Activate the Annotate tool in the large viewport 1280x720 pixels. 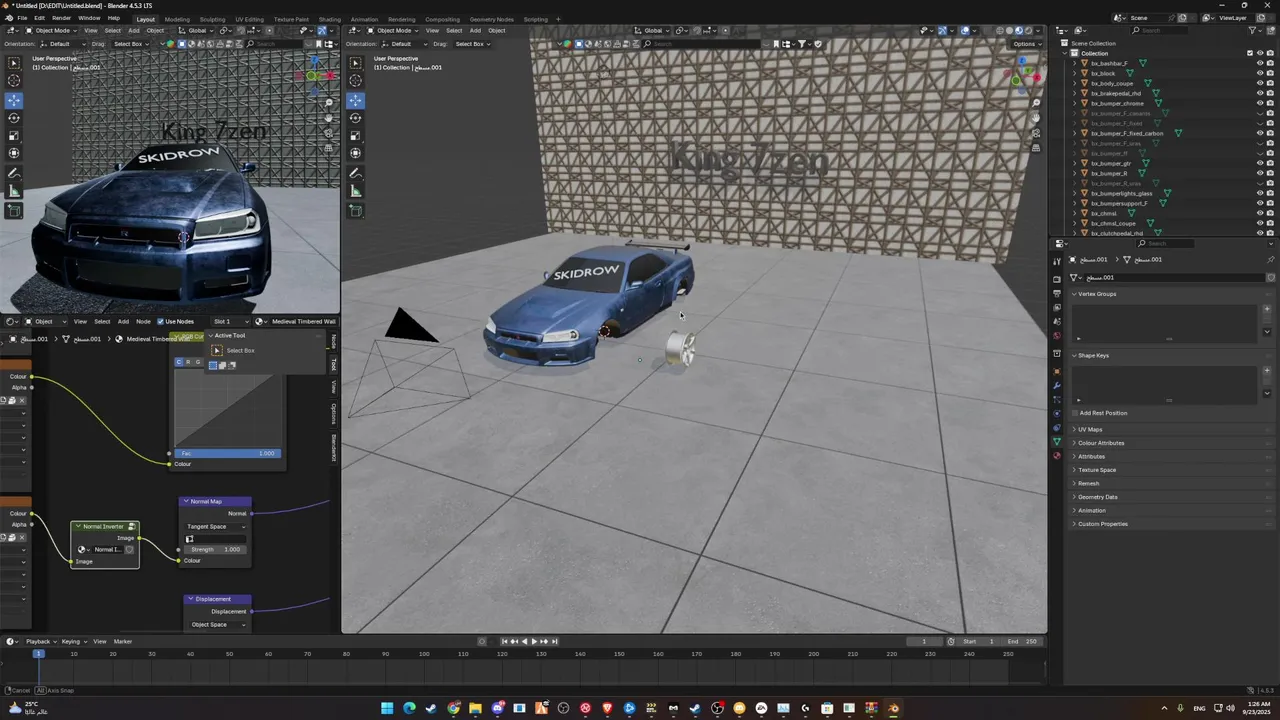[355, 174]
